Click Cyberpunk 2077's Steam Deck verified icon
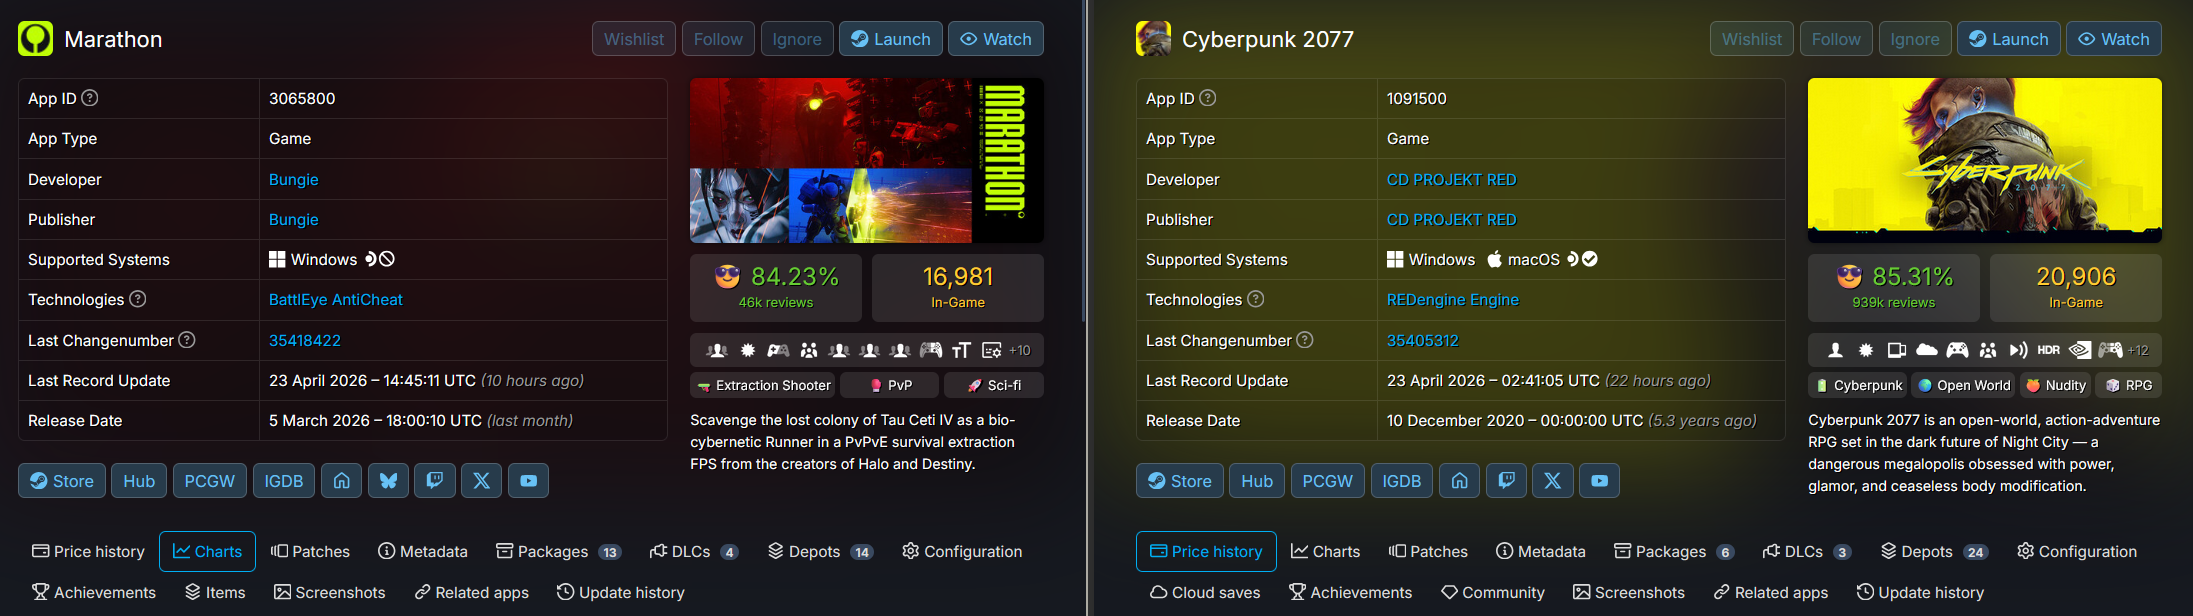Screen dimensions: 2193x616 (1582, 259)
